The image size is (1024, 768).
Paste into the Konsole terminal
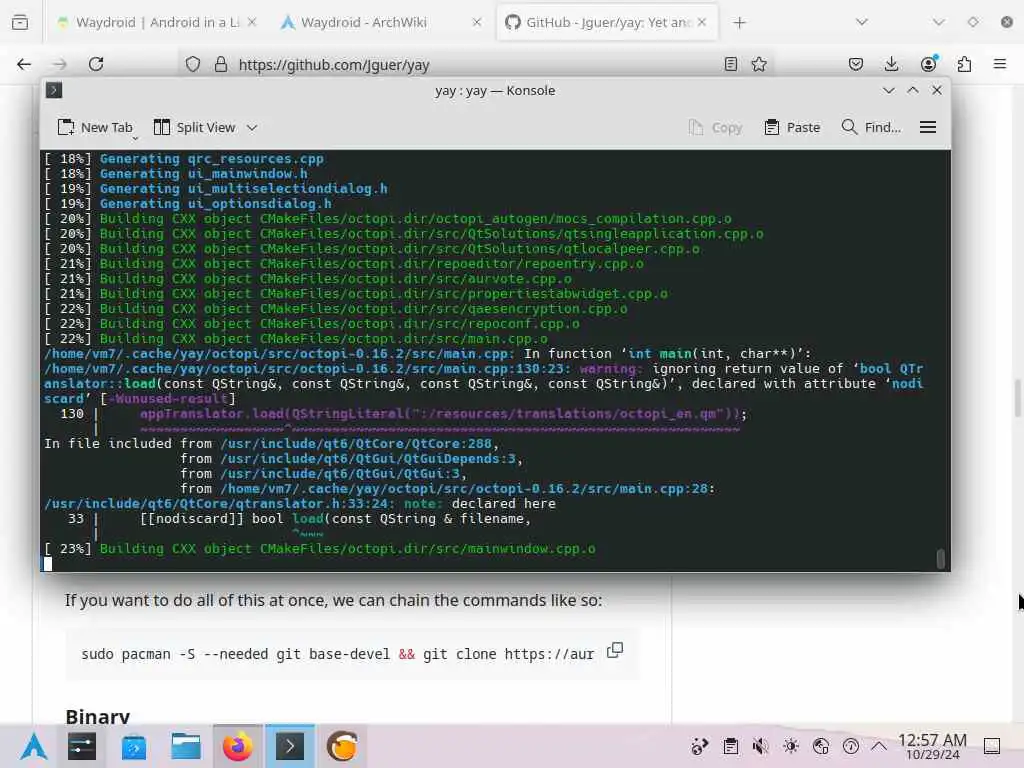point(792,127)
